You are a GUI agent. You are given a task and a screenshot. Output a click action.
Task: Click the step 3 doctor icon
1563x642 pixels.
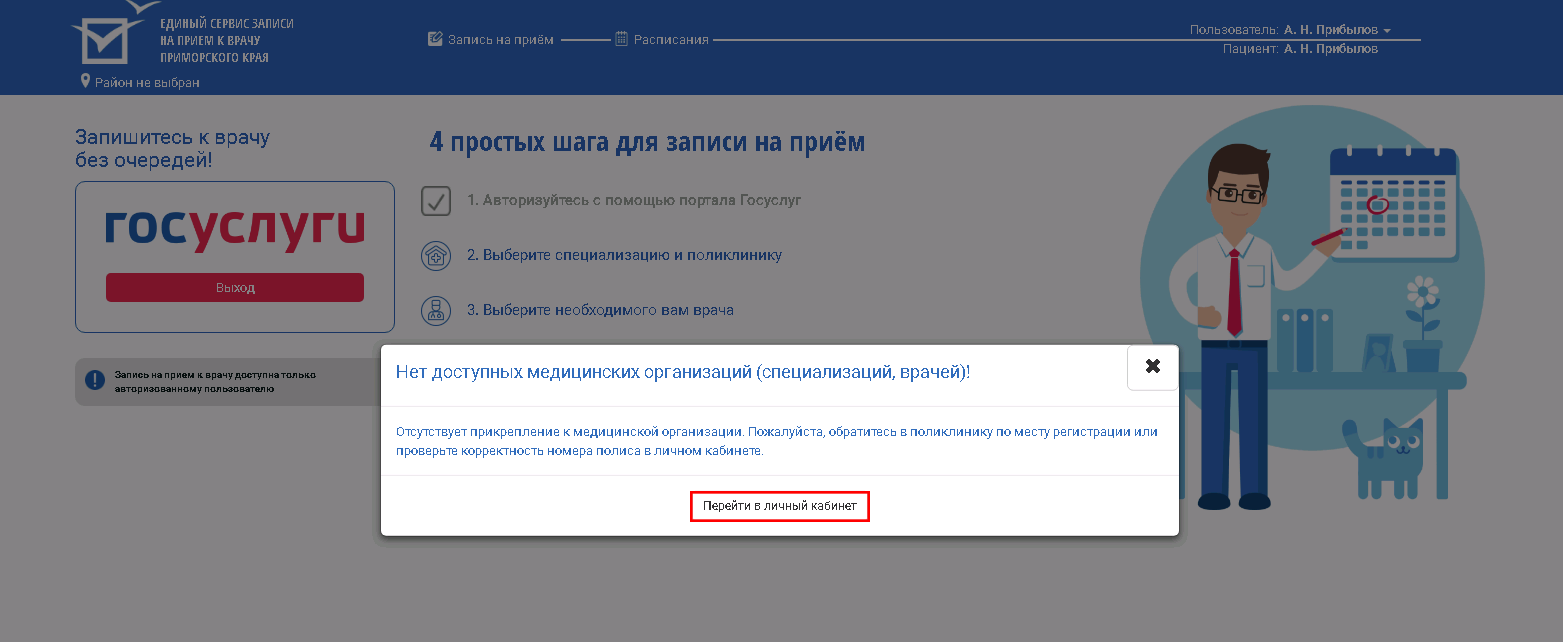(436, 310)
